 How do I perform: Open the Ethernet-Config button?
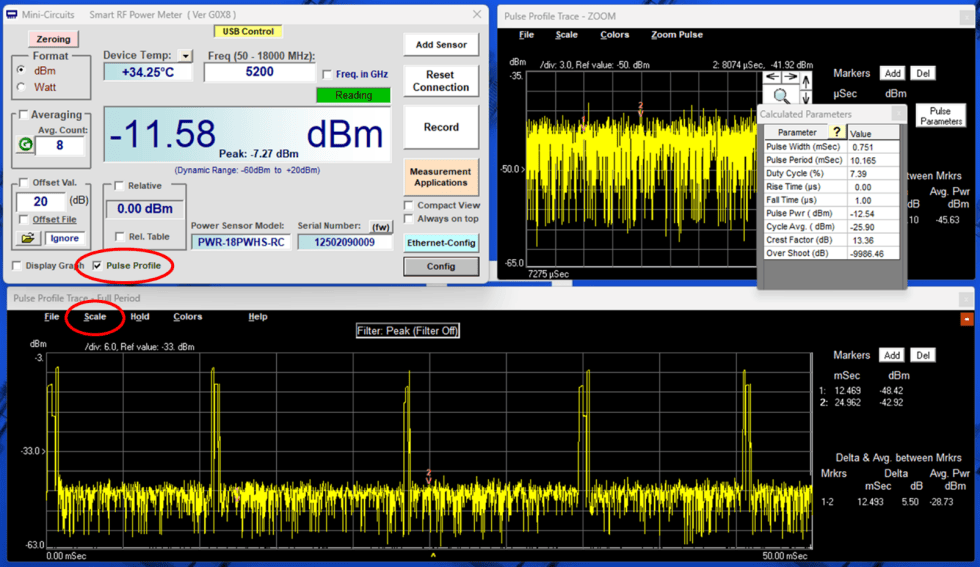point(441,243)
